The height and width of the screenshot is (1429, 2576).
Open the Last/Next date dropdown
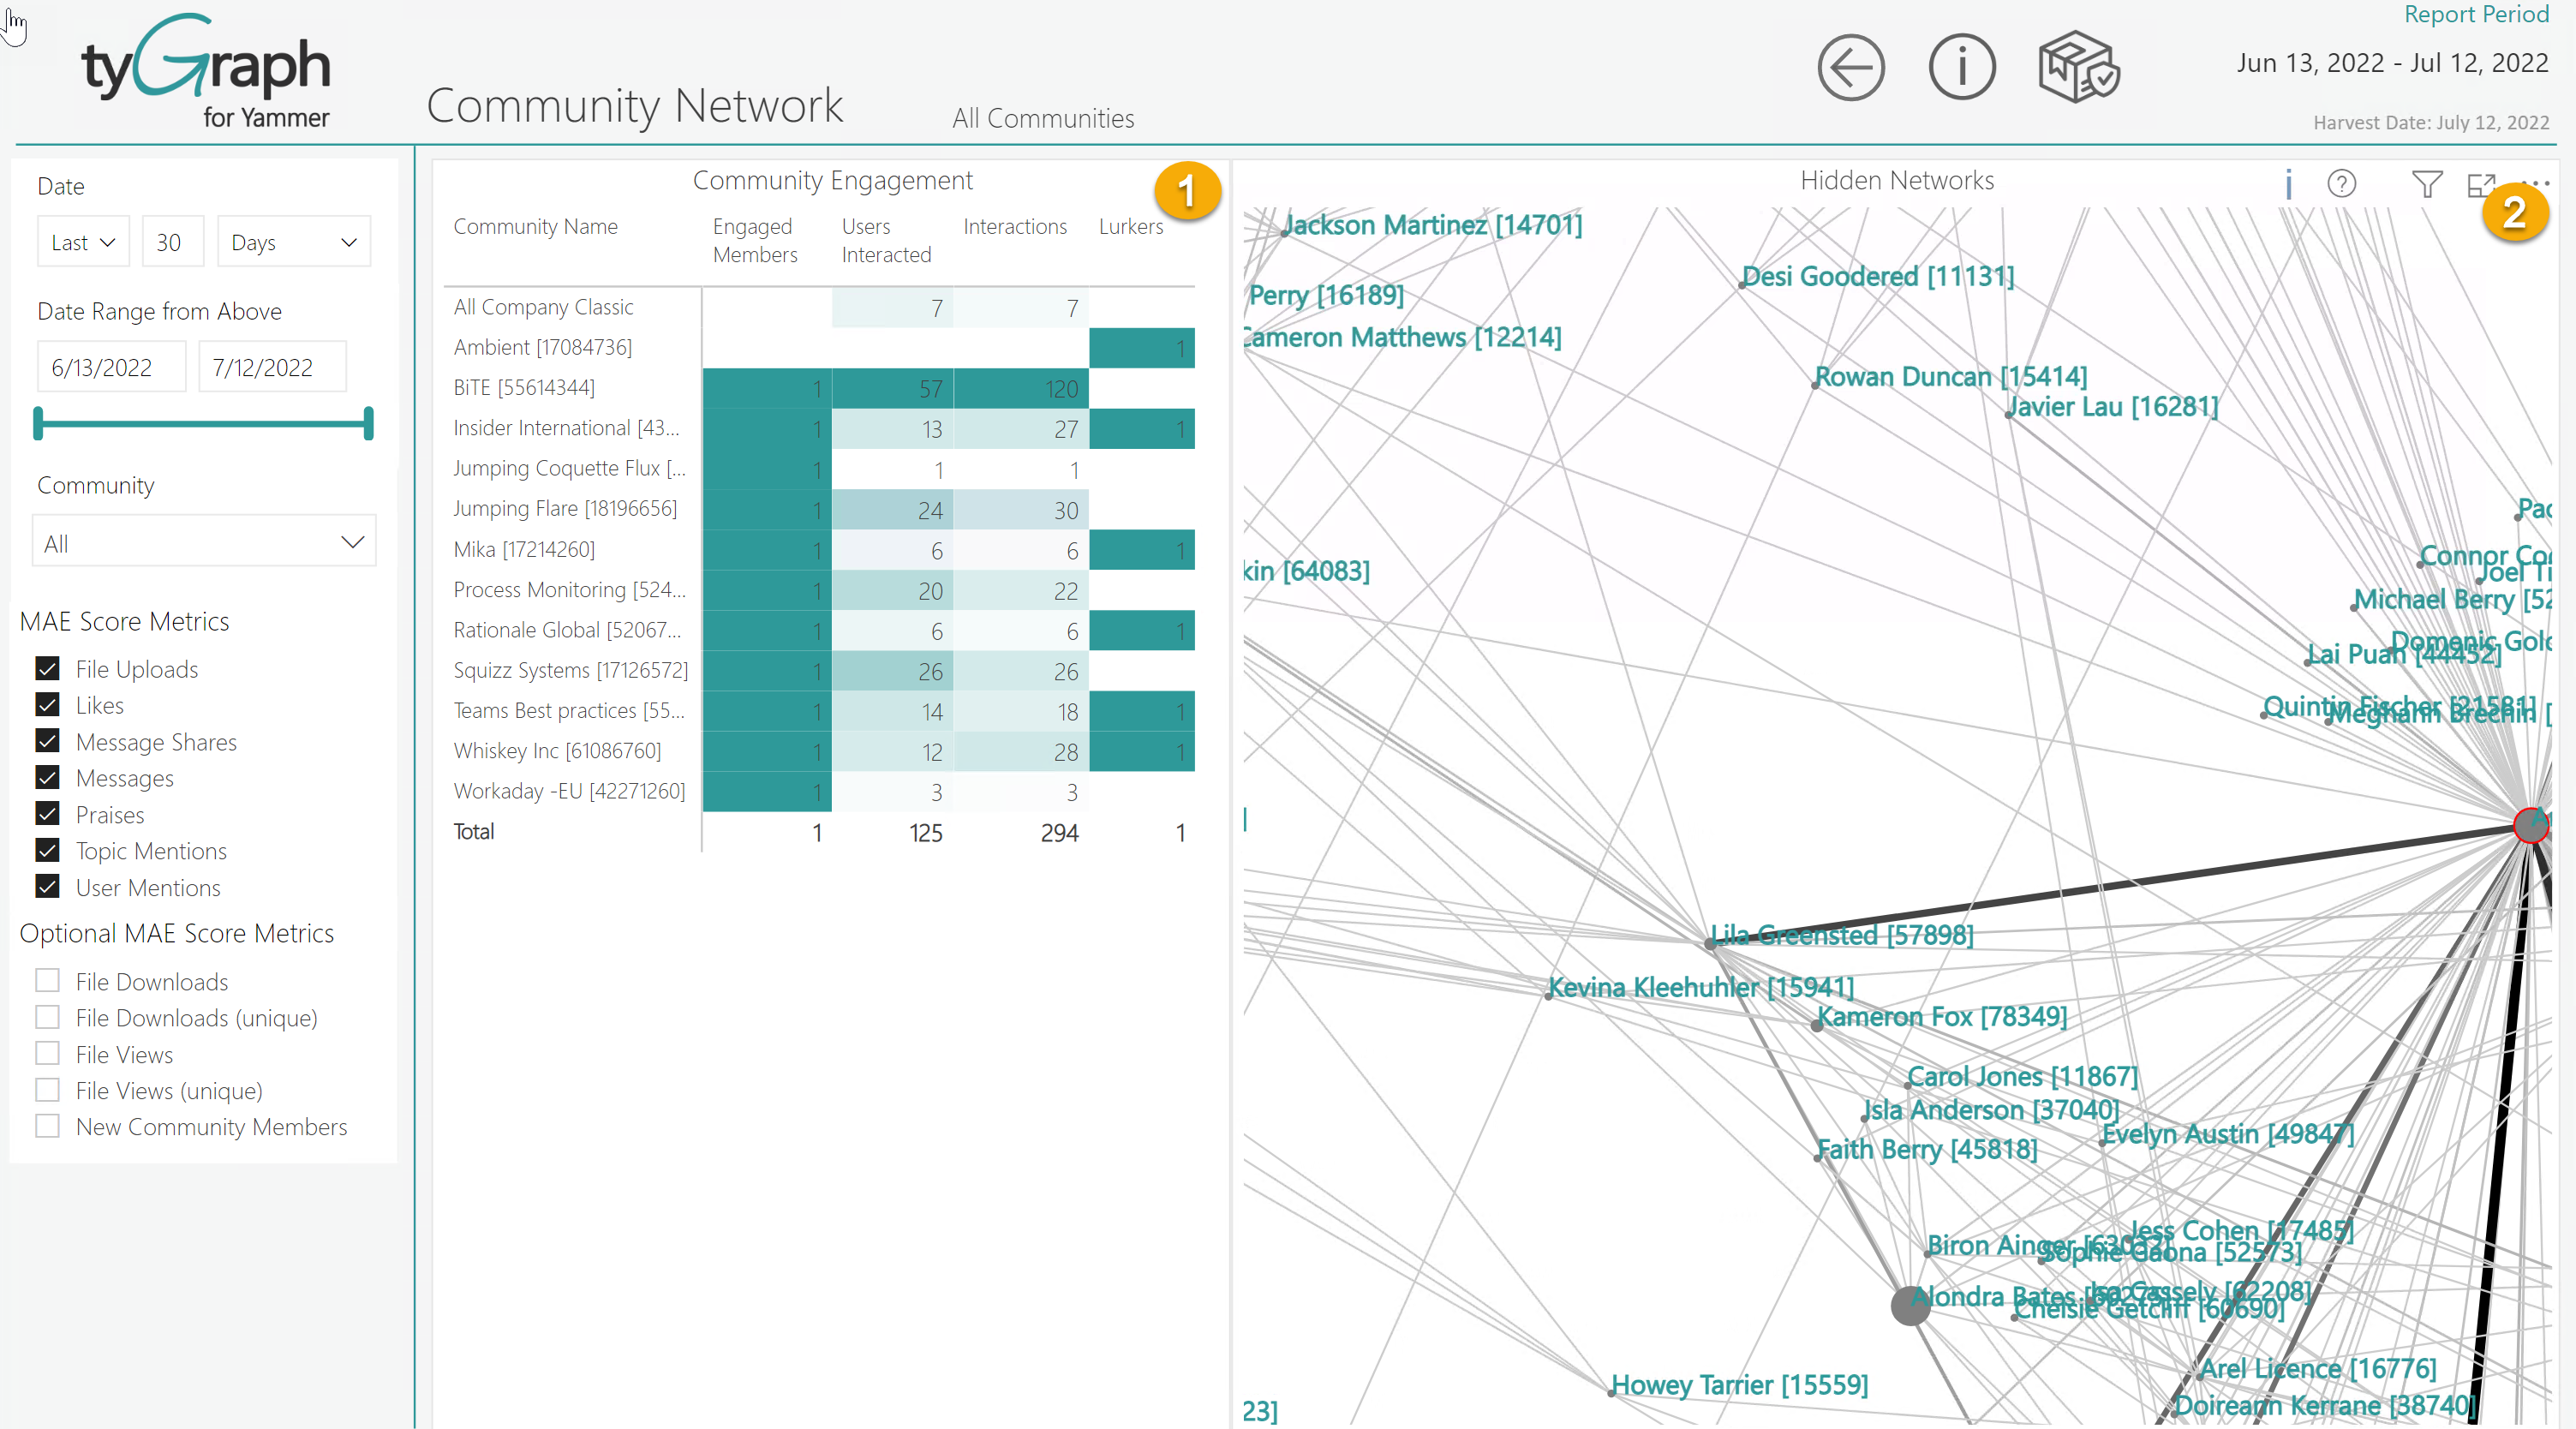click(x=83, y=241)
